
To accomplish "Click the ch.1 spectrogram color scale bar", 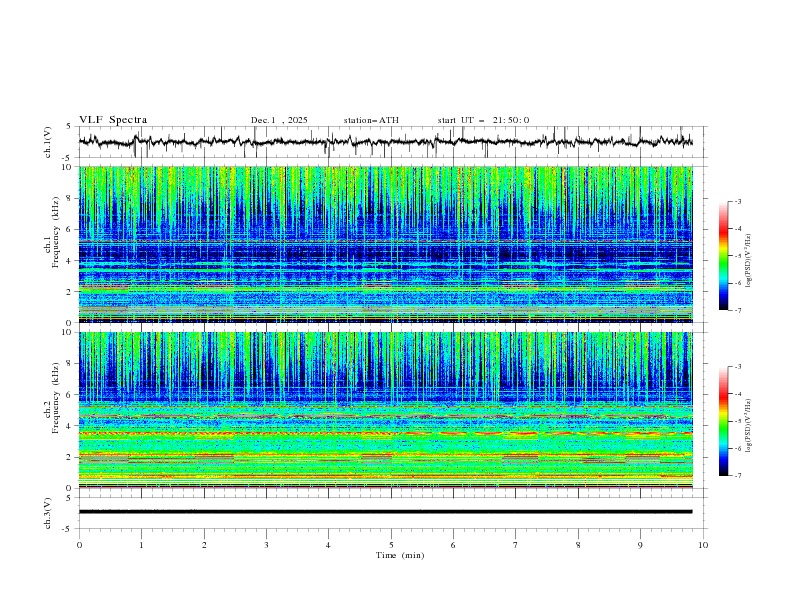I will [x=723, y=256].
